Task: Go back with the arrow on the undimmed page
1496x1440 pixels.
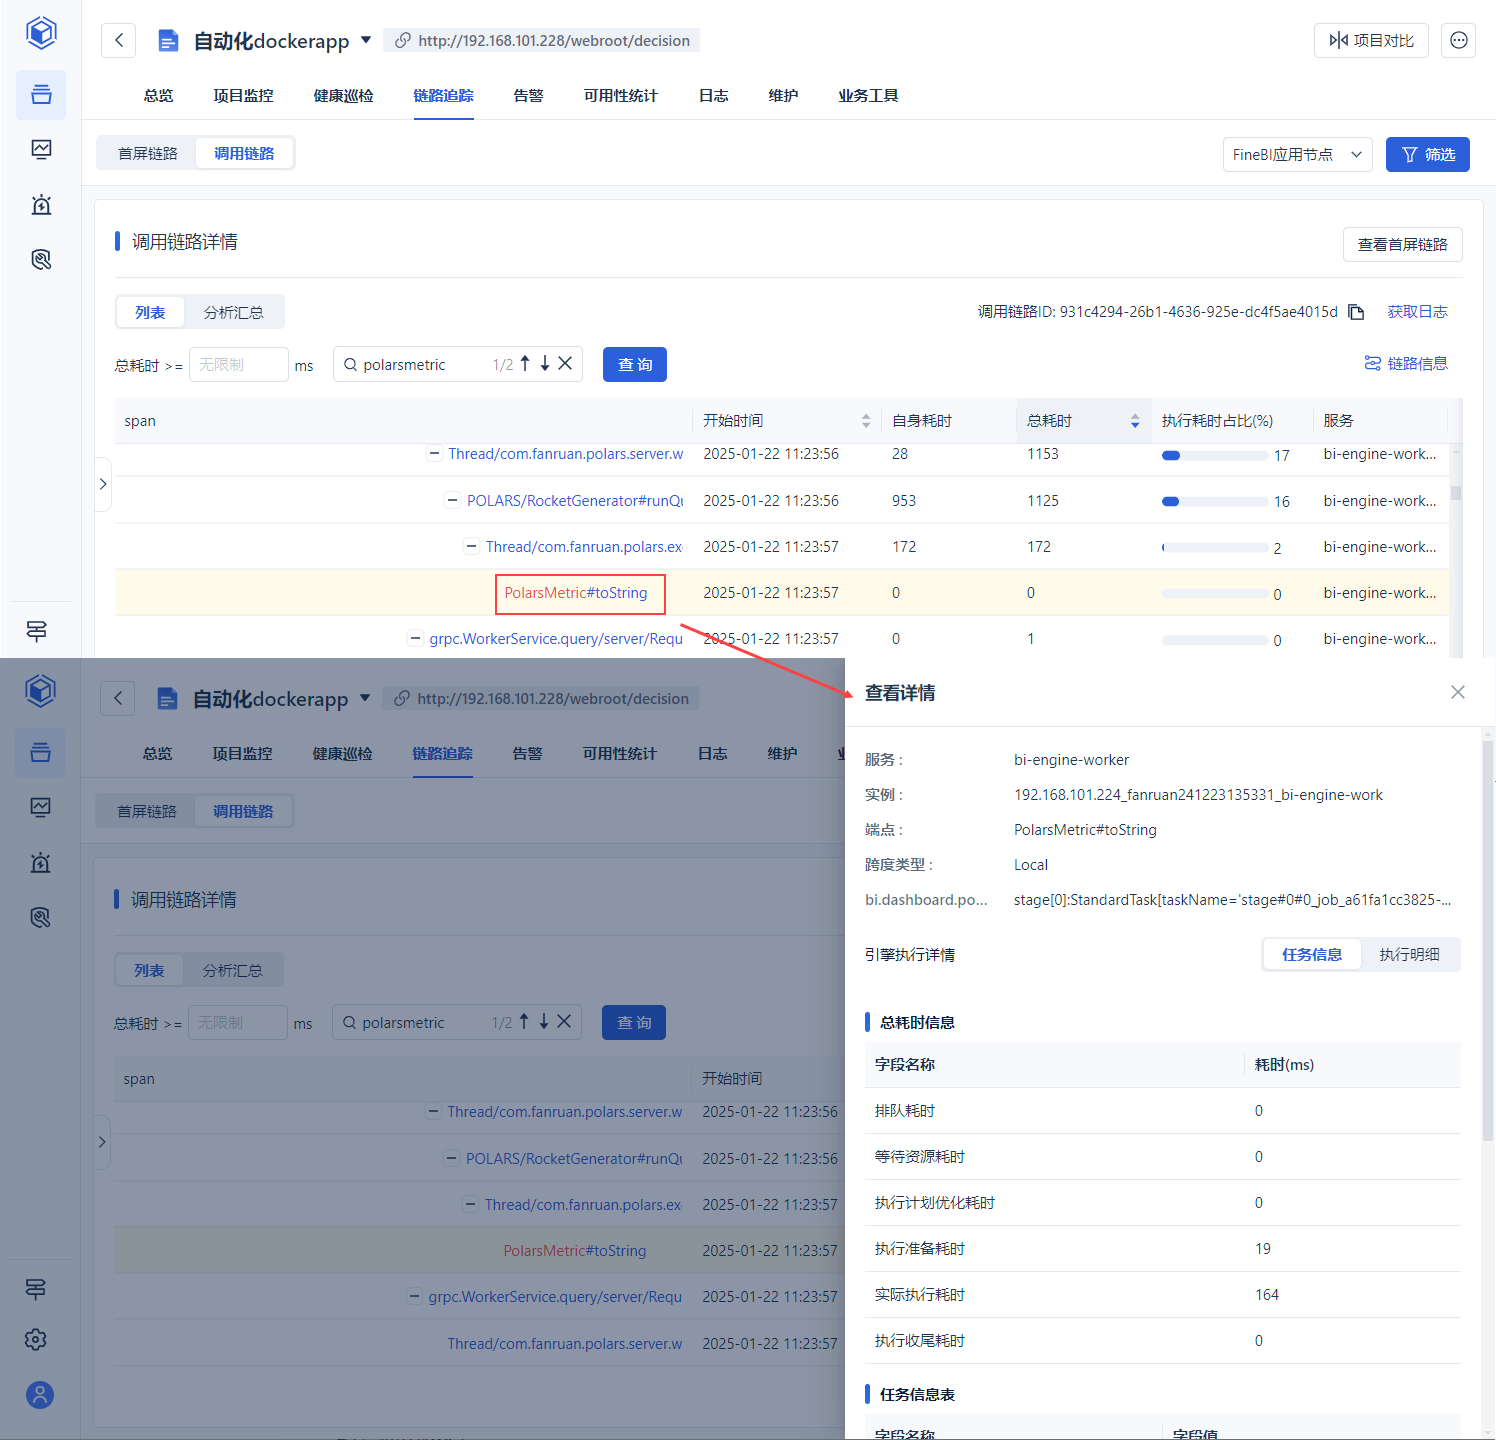Action: coord(119,40)
